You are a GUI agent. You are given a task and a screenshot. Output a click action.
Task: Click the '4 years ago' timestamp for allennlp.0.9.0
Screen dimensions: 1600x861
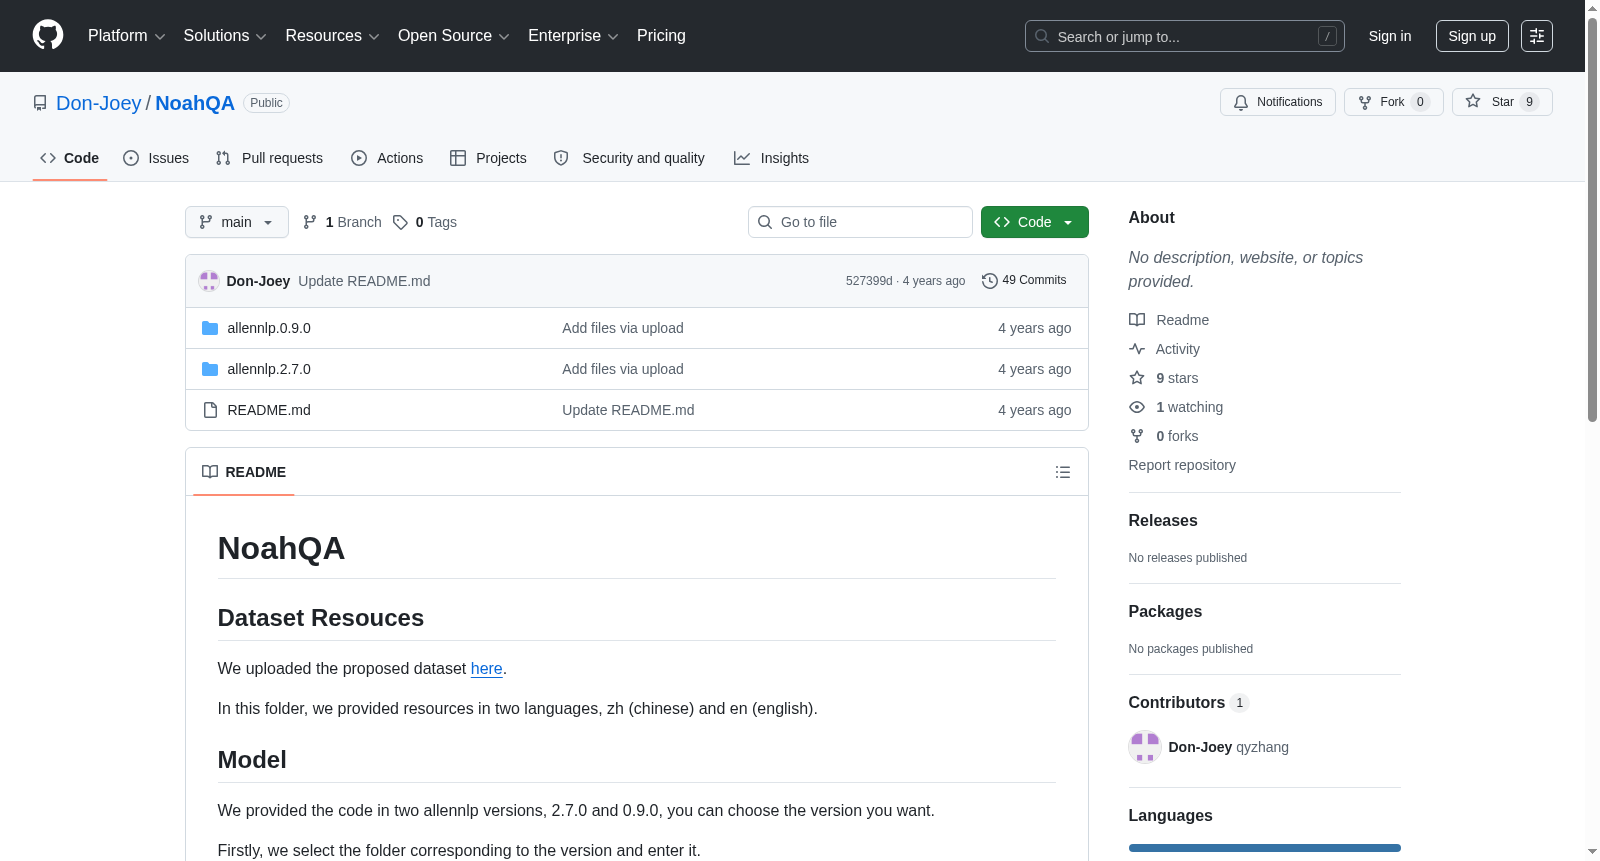1034,328
